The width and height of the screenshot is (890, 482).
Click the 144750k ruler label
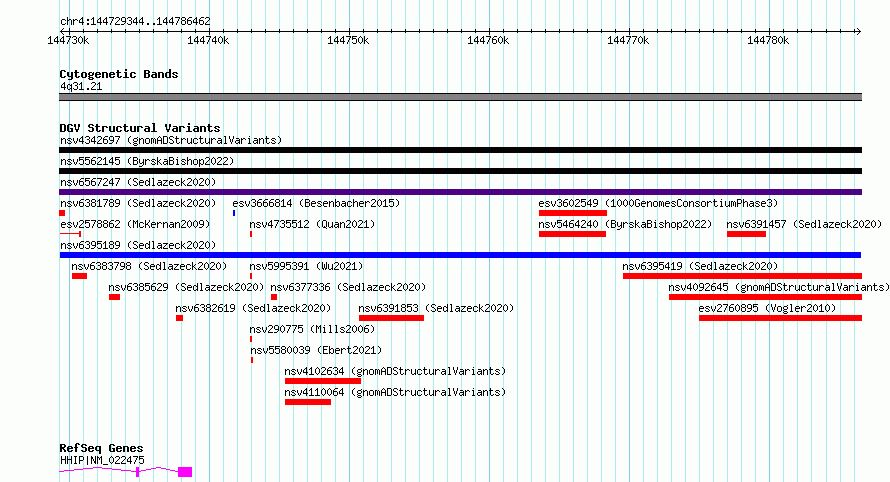click(x=348, y=40)
